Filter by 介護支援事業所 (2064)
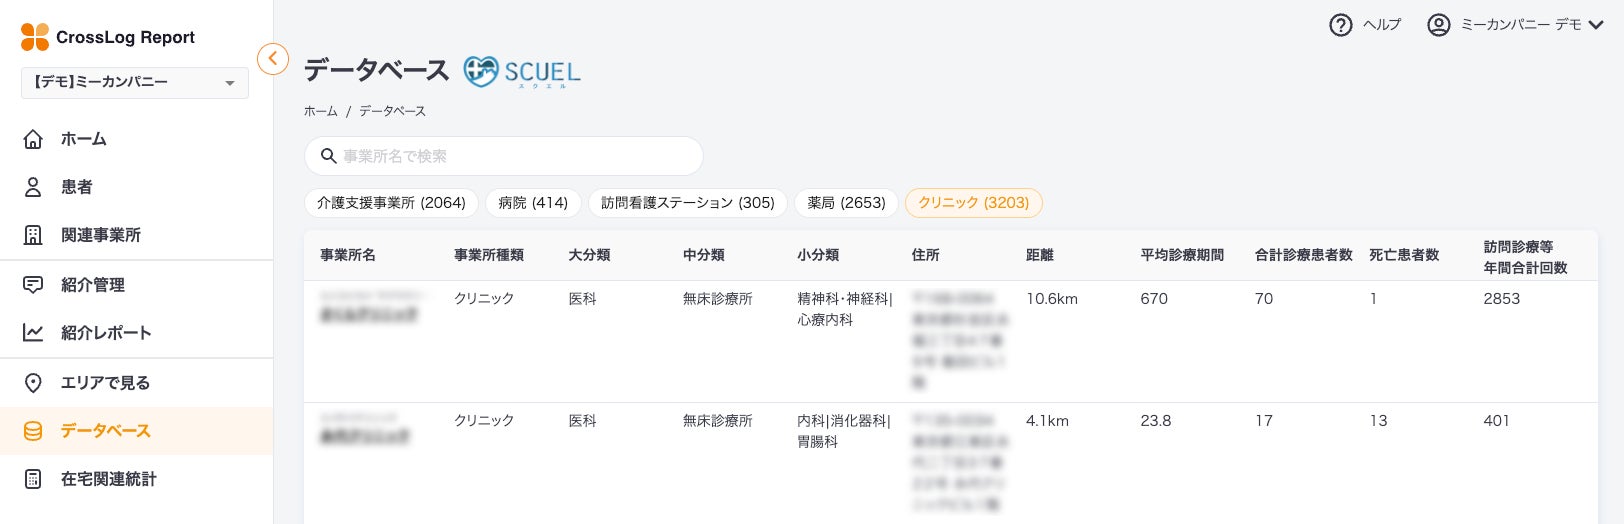 click(391, 203)
